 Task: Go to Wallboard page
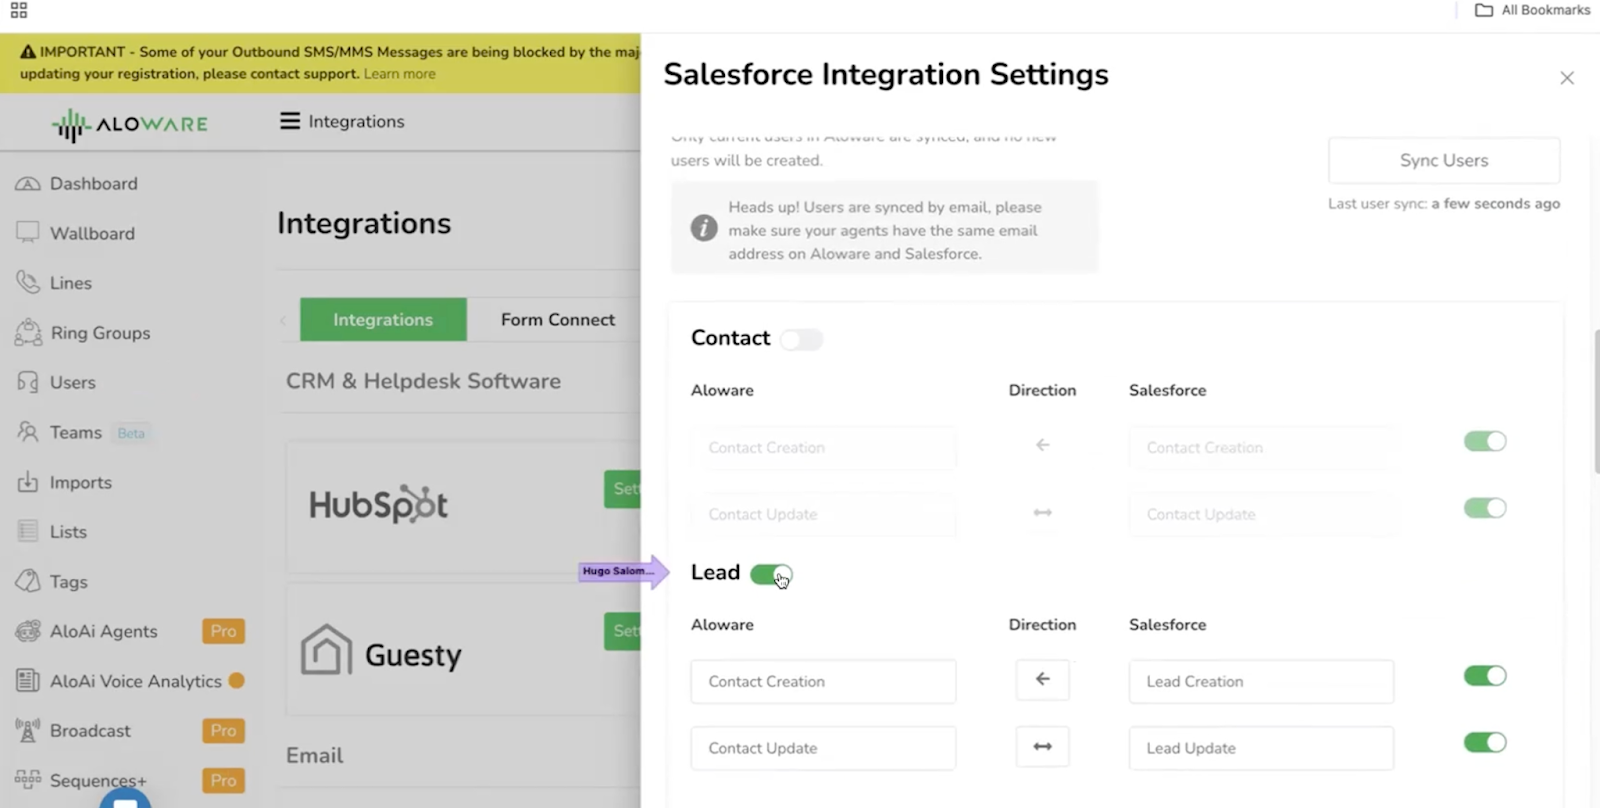[92, 233]
